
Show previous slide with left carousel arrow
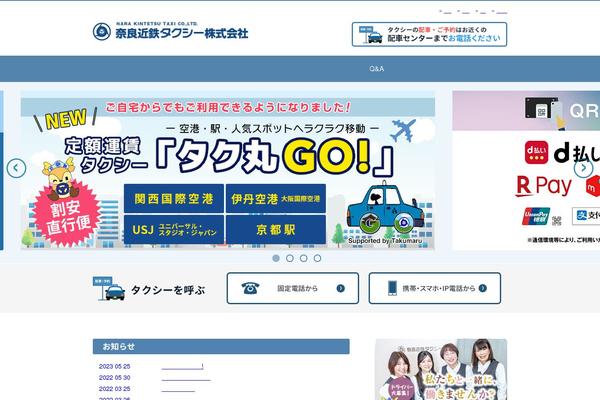[16, 168]
